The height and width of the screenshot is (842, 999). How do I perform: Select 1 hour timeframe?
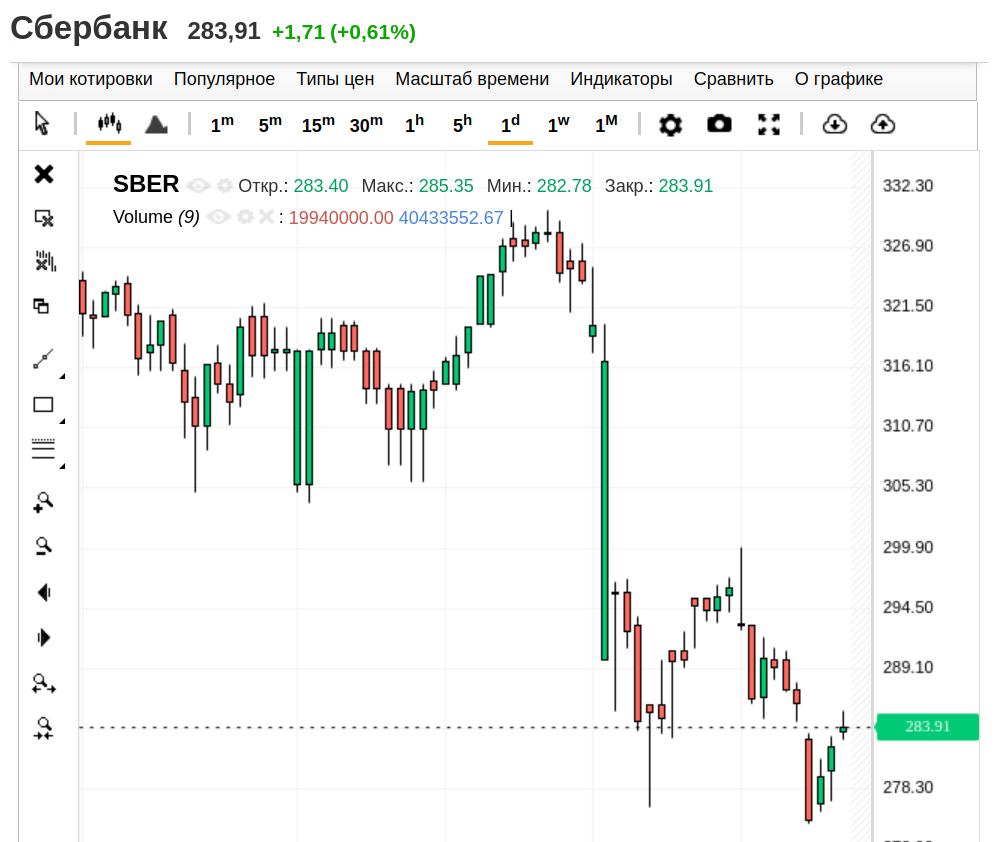(414, 124)
